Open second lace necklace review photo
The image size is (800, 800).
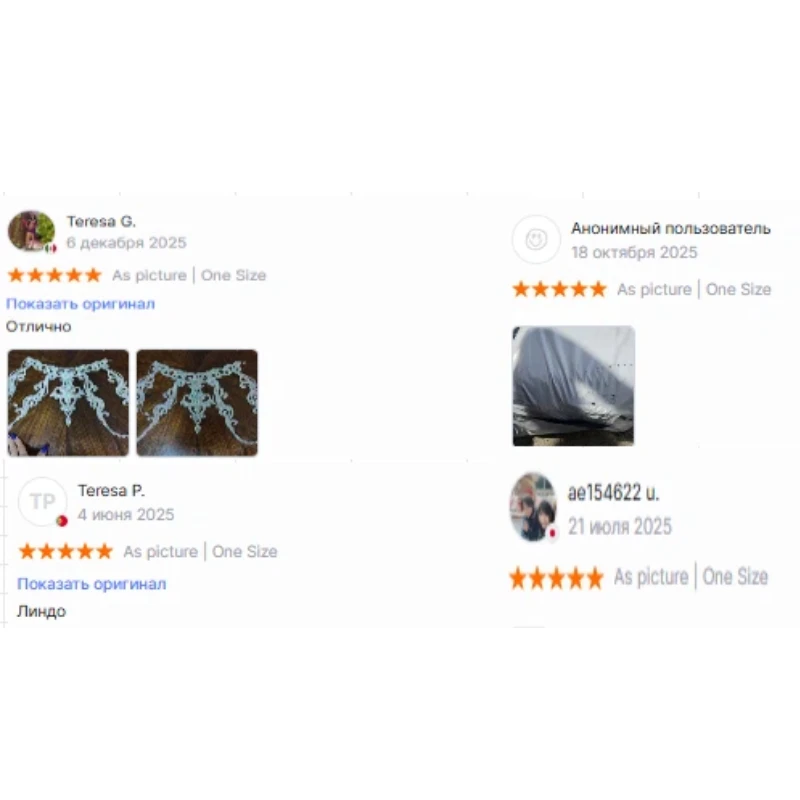197,403
